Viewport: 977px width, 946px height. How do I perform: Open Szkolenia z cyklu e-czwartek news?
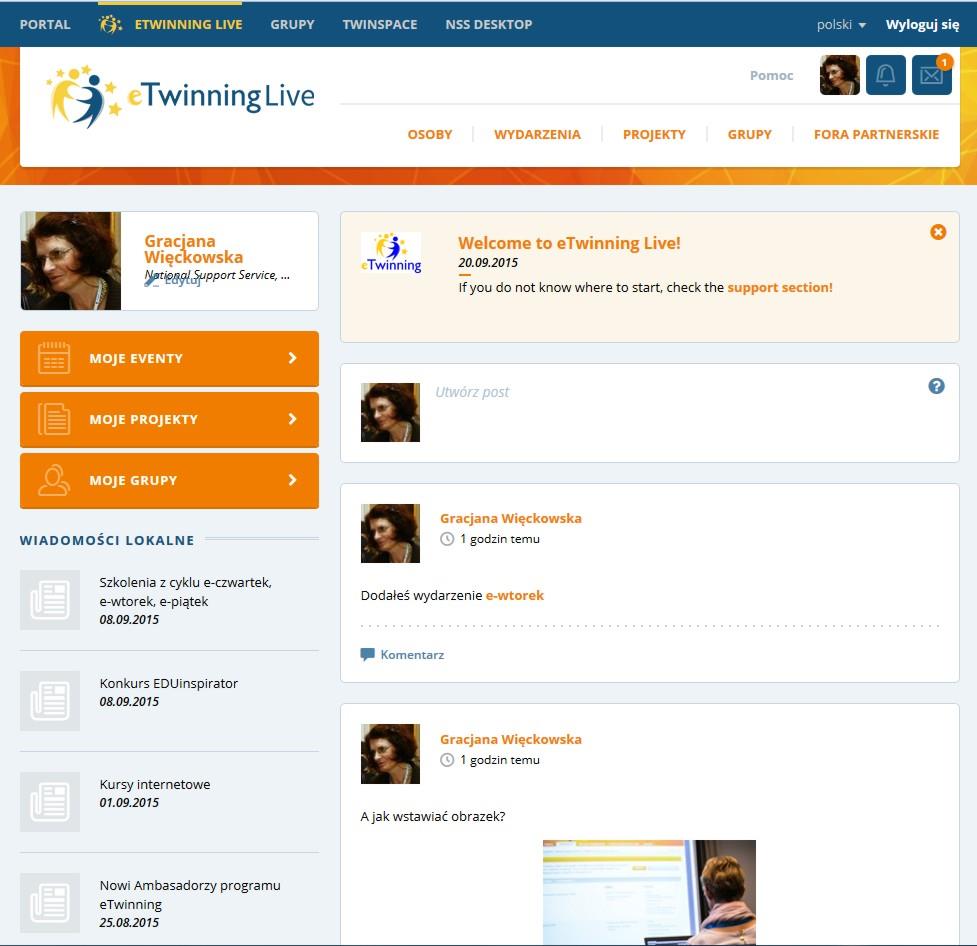[x=186, y=591]
